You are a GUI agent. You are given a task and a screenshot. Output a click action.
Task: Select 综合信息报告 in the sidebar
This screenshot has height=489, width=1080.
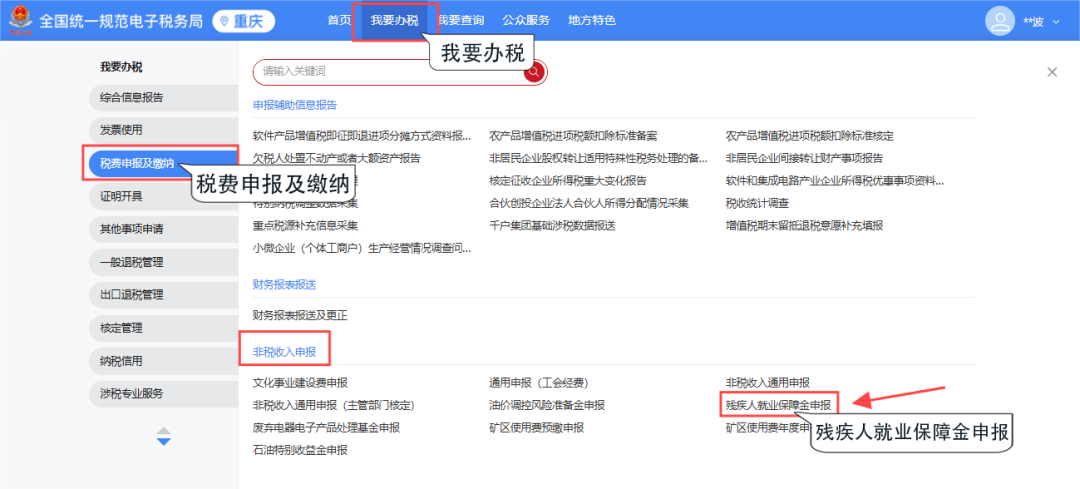[x=163, y=97]
